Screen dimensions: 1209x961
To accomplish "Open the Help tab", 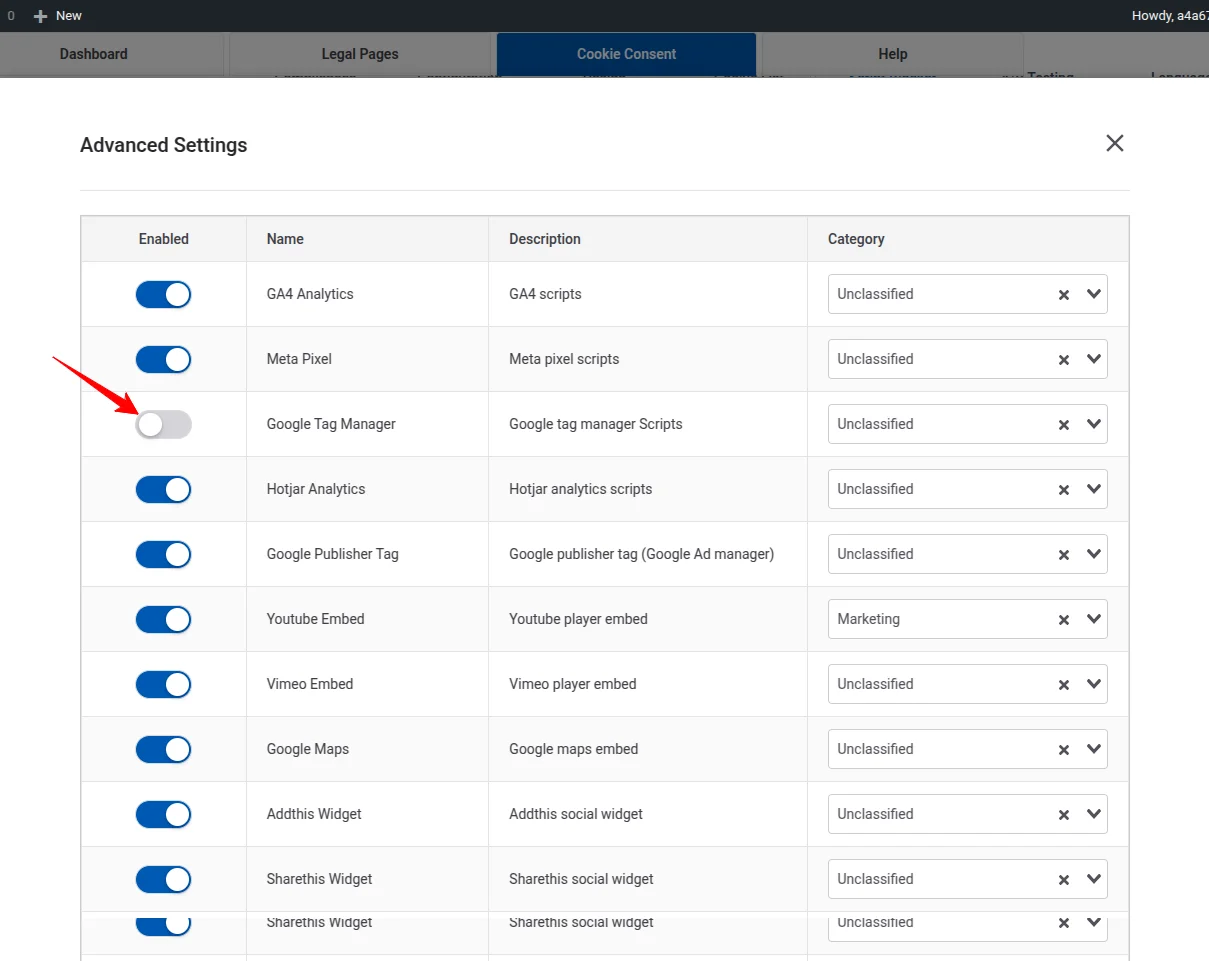I will (x=892, y=54).
